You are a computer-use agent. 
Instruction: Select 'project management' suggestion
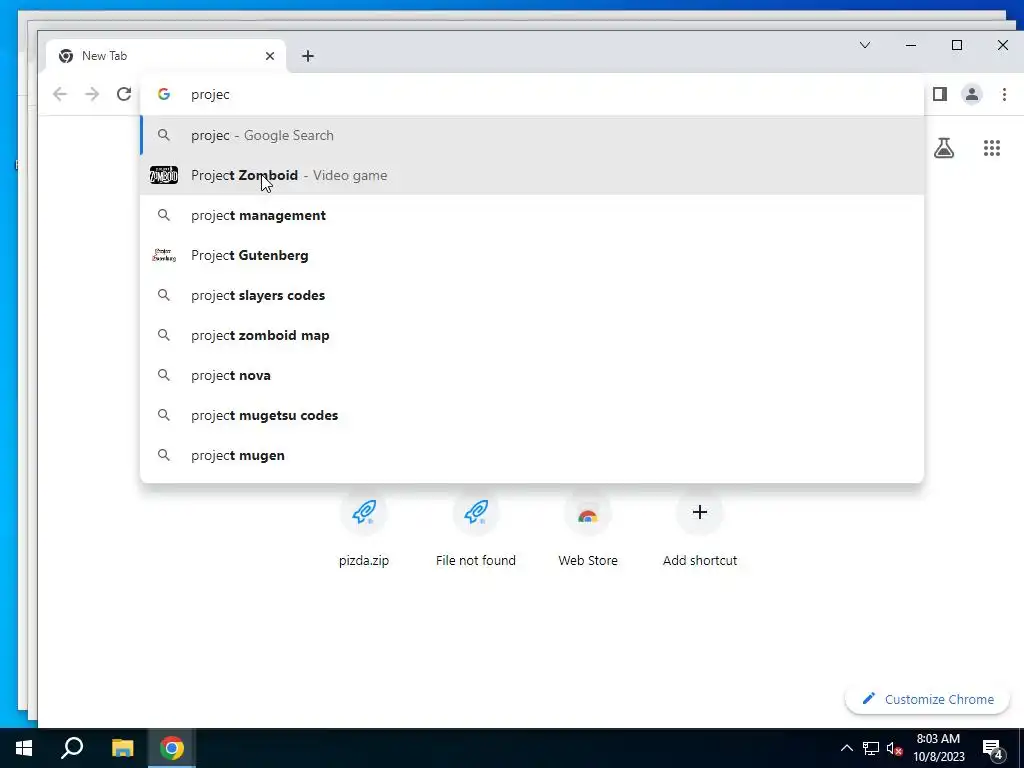point(532,216)
